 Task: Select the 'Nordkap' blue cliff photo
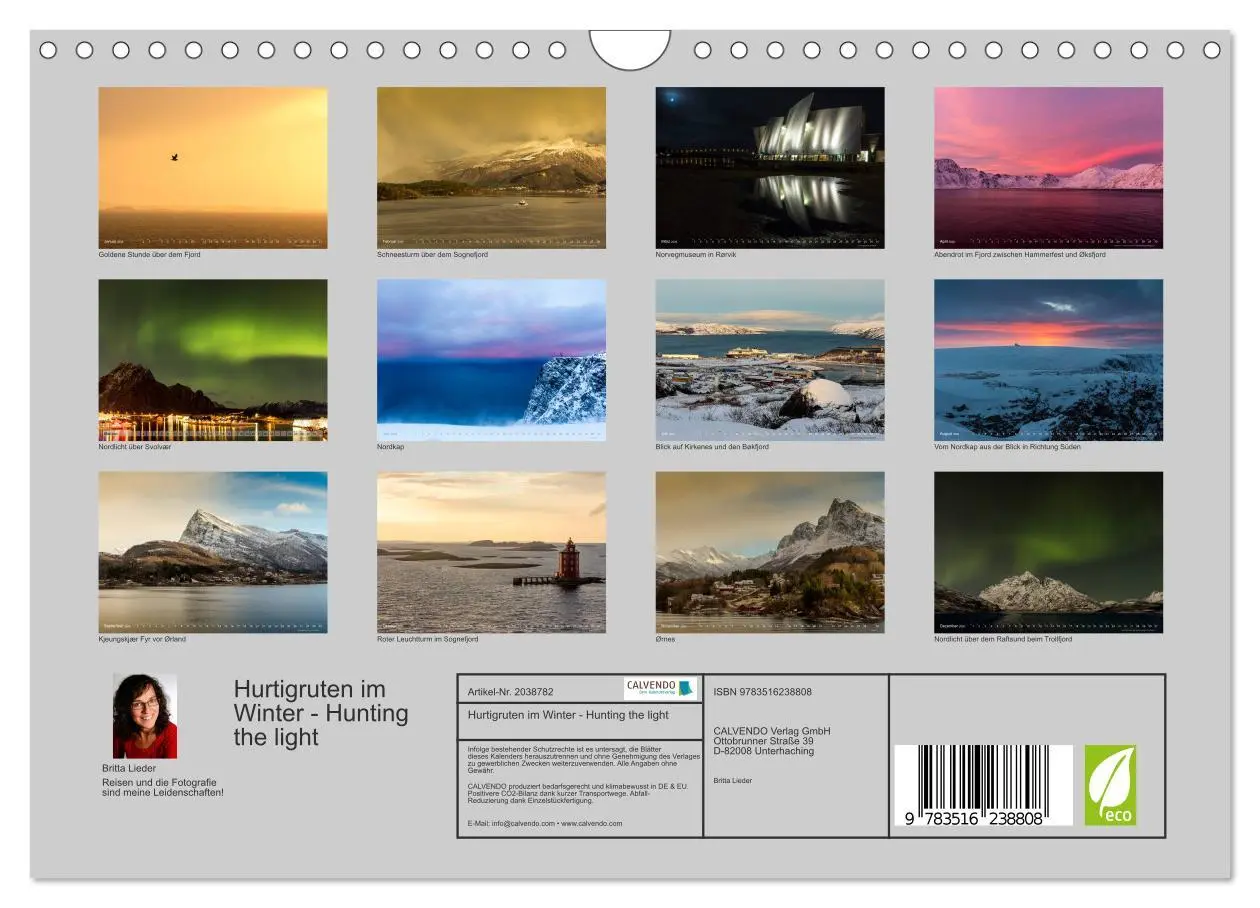pyautogui.click(x=491, y=360)
